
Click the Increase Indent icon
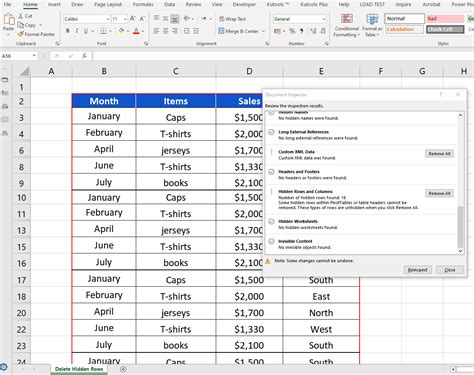coord(196,31)
